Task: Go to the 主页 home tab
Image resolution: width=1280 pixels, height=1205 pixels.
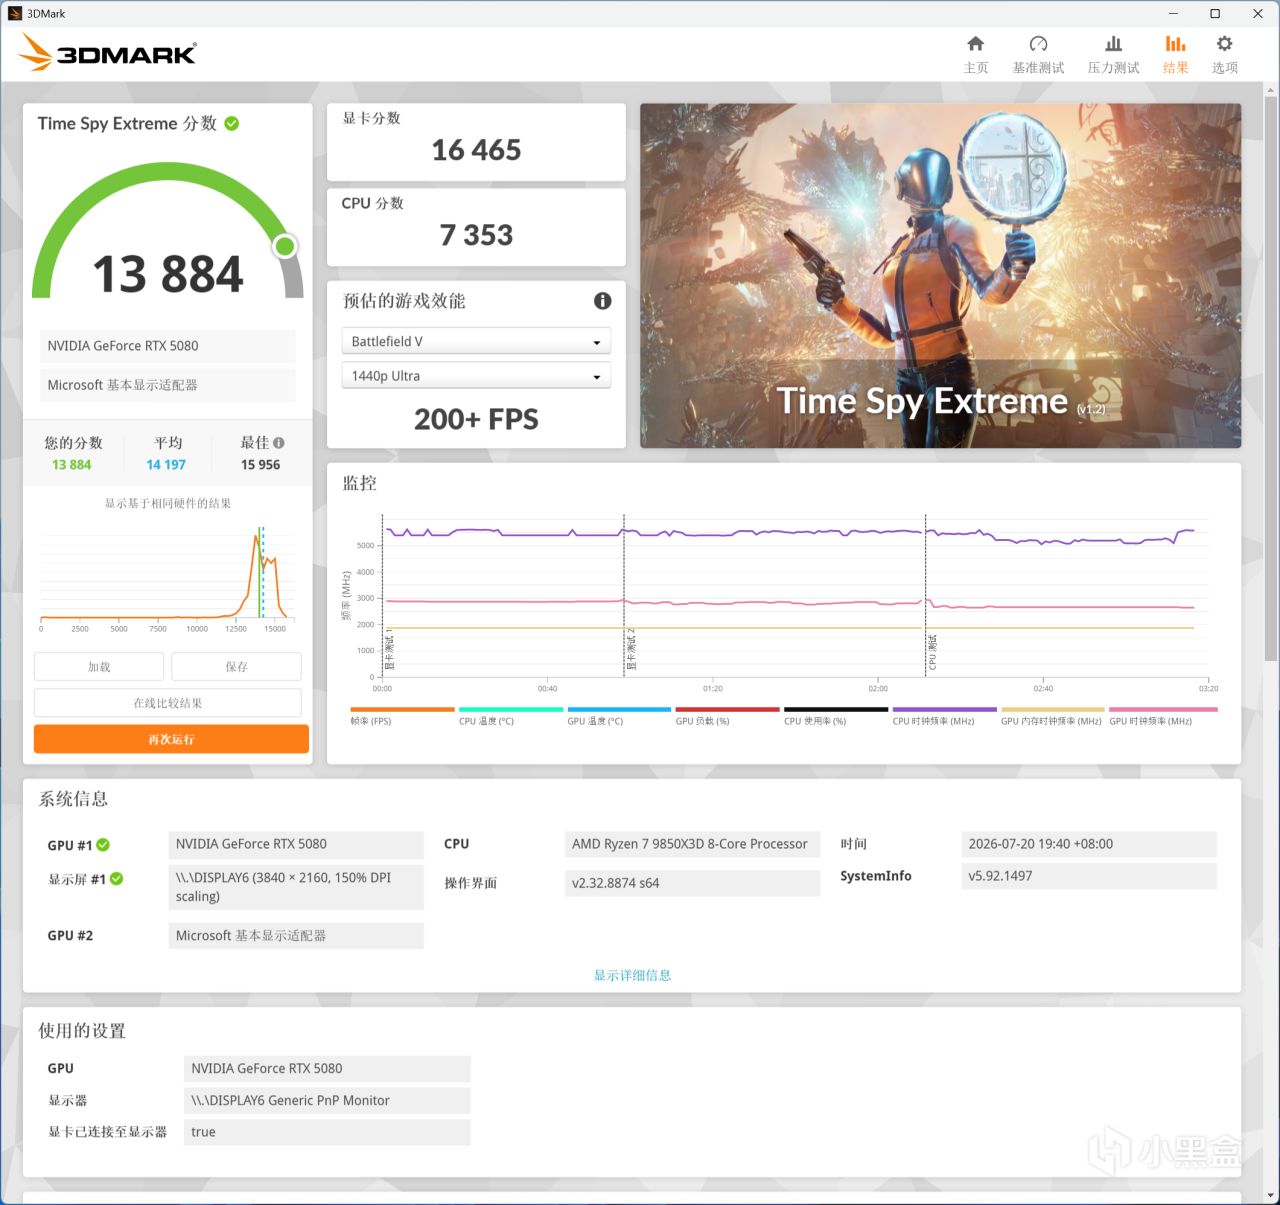Action: pos(976,54)
